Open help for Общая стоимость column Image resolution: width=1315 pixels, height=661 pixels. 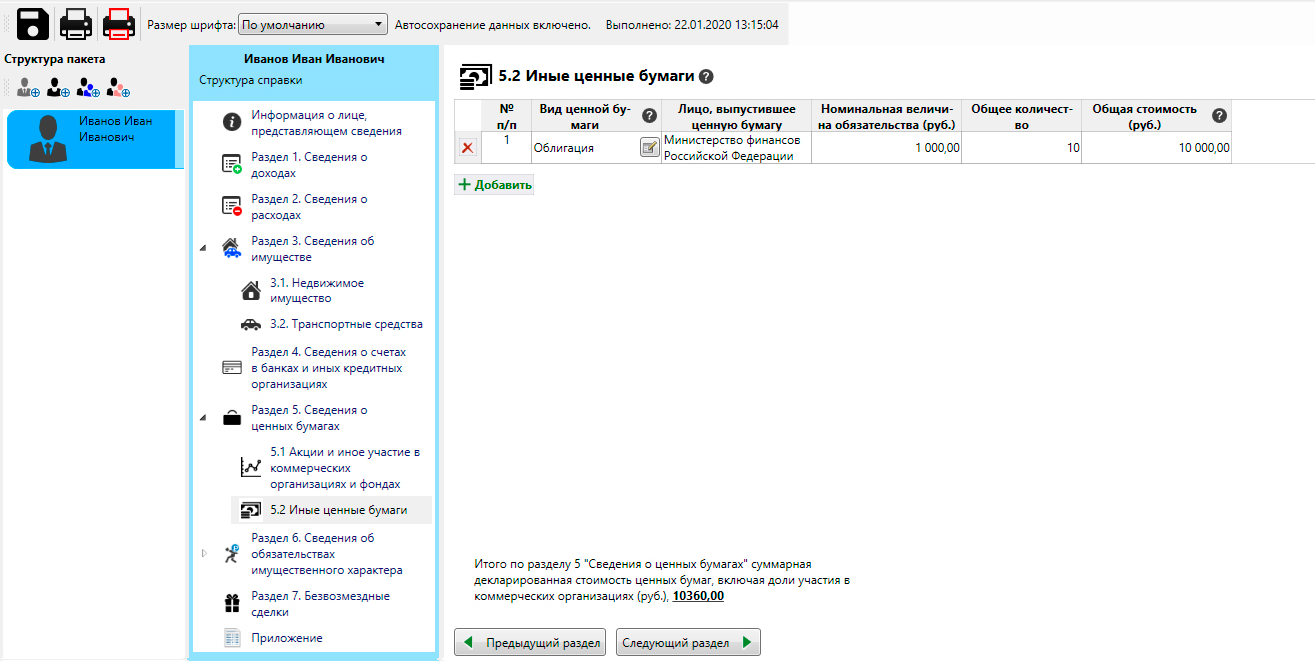tap(1219, 116)
